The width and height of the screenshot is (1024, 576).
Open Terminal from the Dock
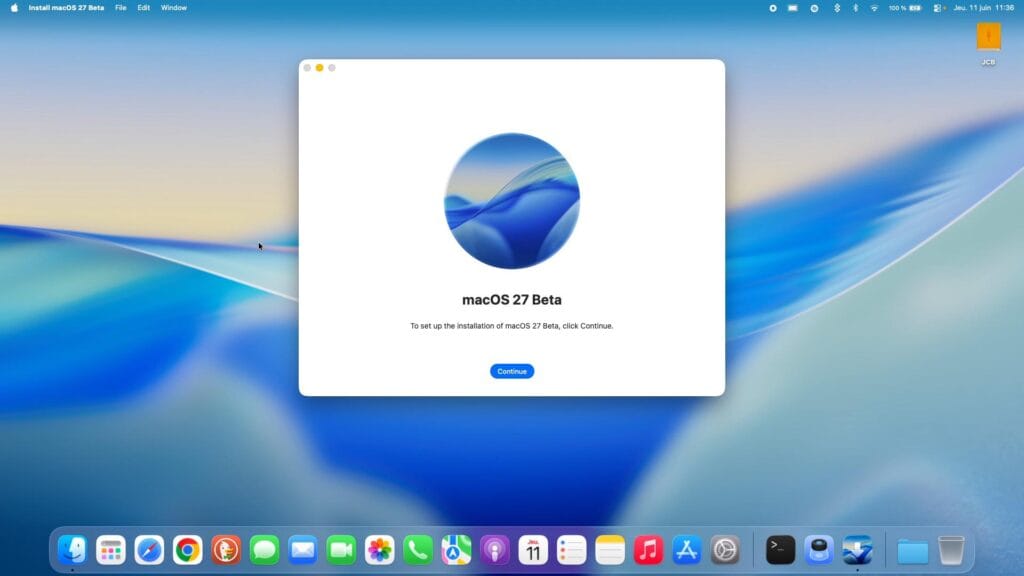[x=780, y=550]
